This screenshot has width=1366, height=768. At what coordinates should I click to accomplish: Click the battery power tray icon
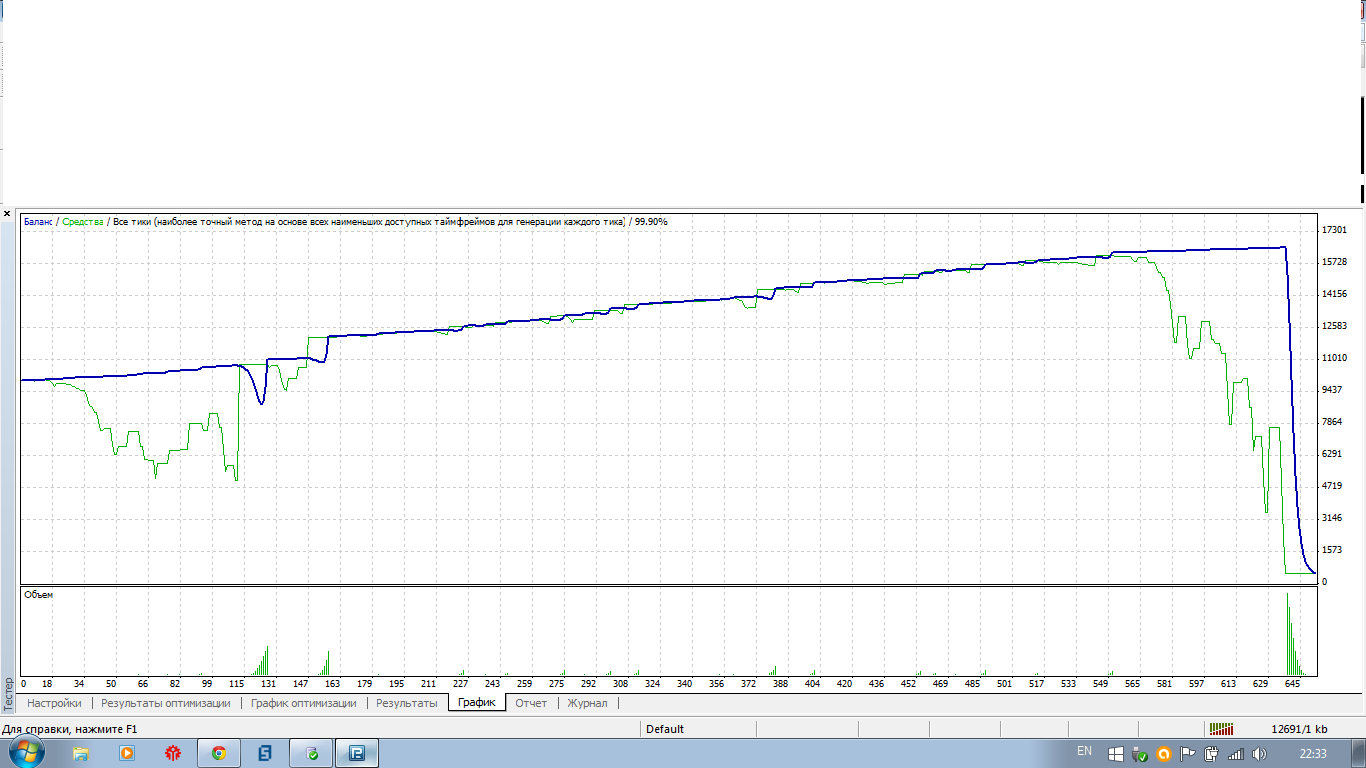coord(1212,754)
